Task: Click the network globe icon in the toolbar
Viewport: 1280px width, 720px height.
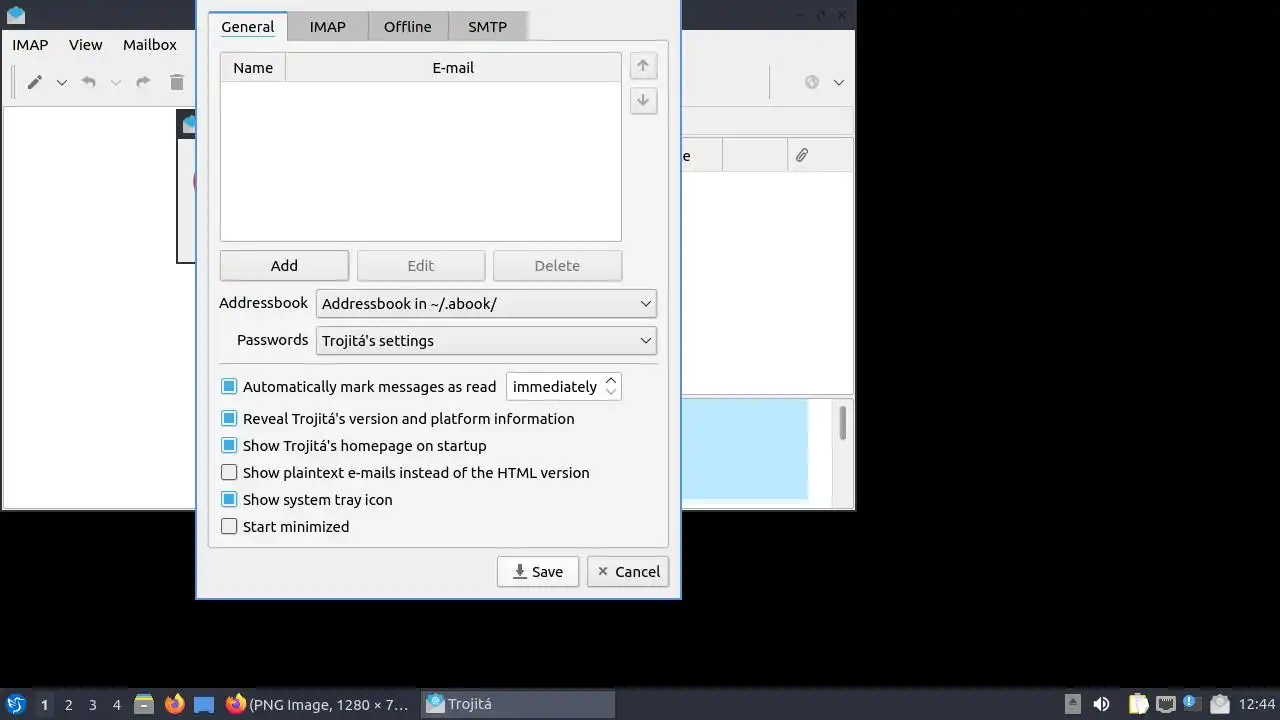Action: [x=812, y=82]
